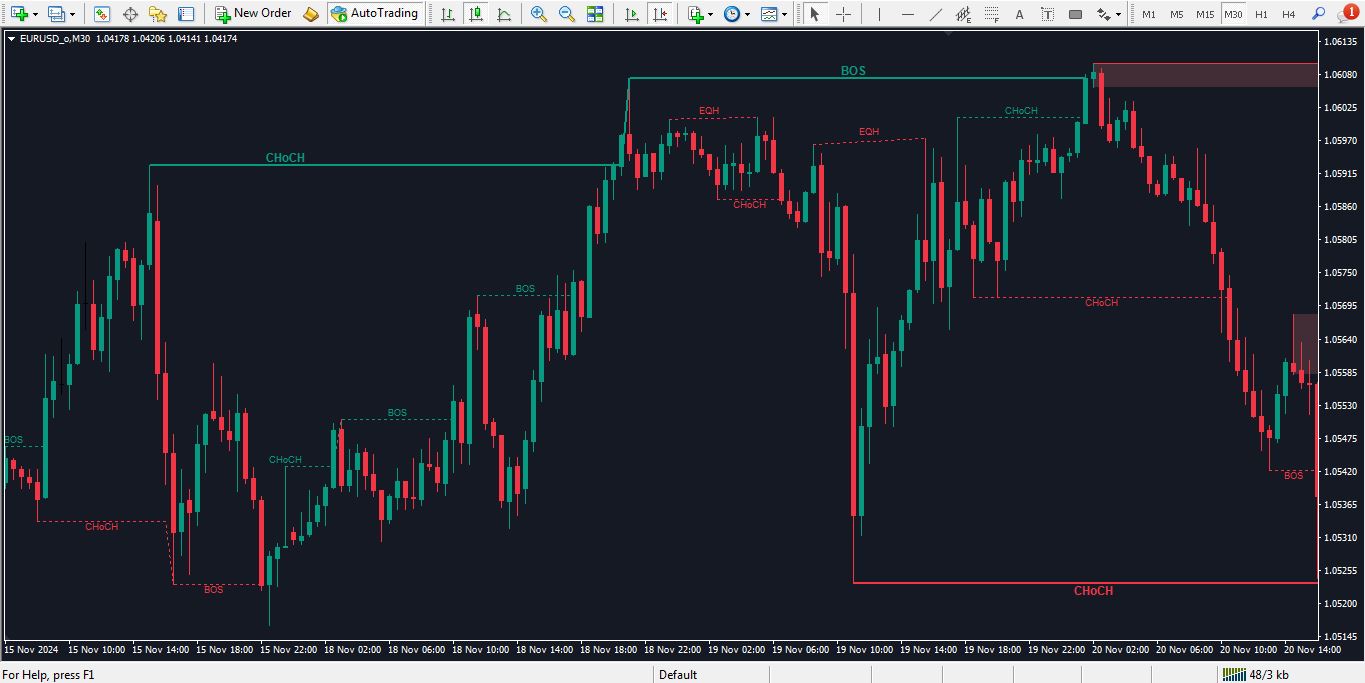Viewport: 1365px width, 683px height.
Task: Draw a trendline with the diagonal line tool
Action: point(935,14)
